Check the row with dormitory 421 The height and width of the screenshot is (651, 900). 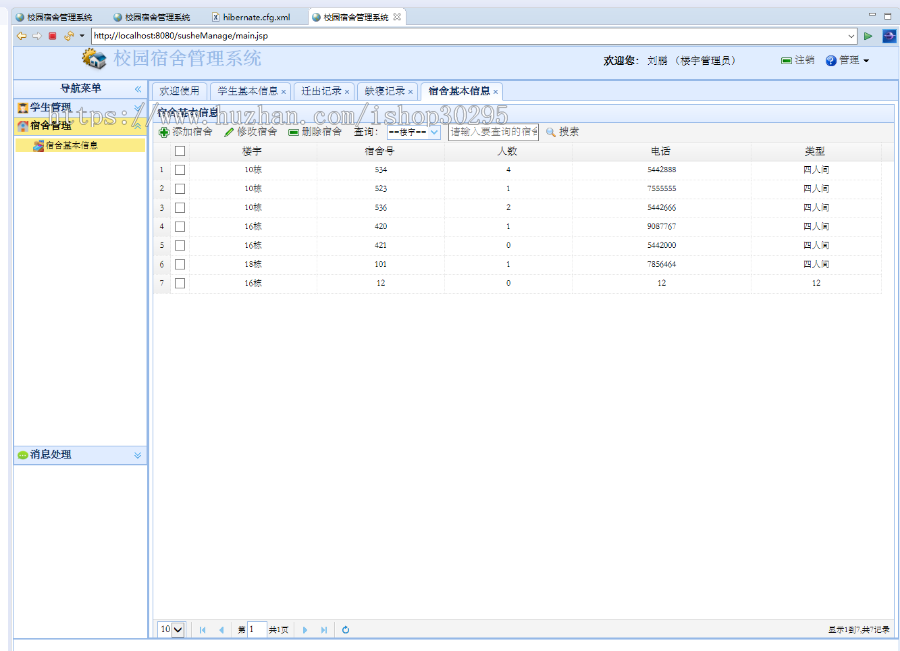click(x=180, y=246)
